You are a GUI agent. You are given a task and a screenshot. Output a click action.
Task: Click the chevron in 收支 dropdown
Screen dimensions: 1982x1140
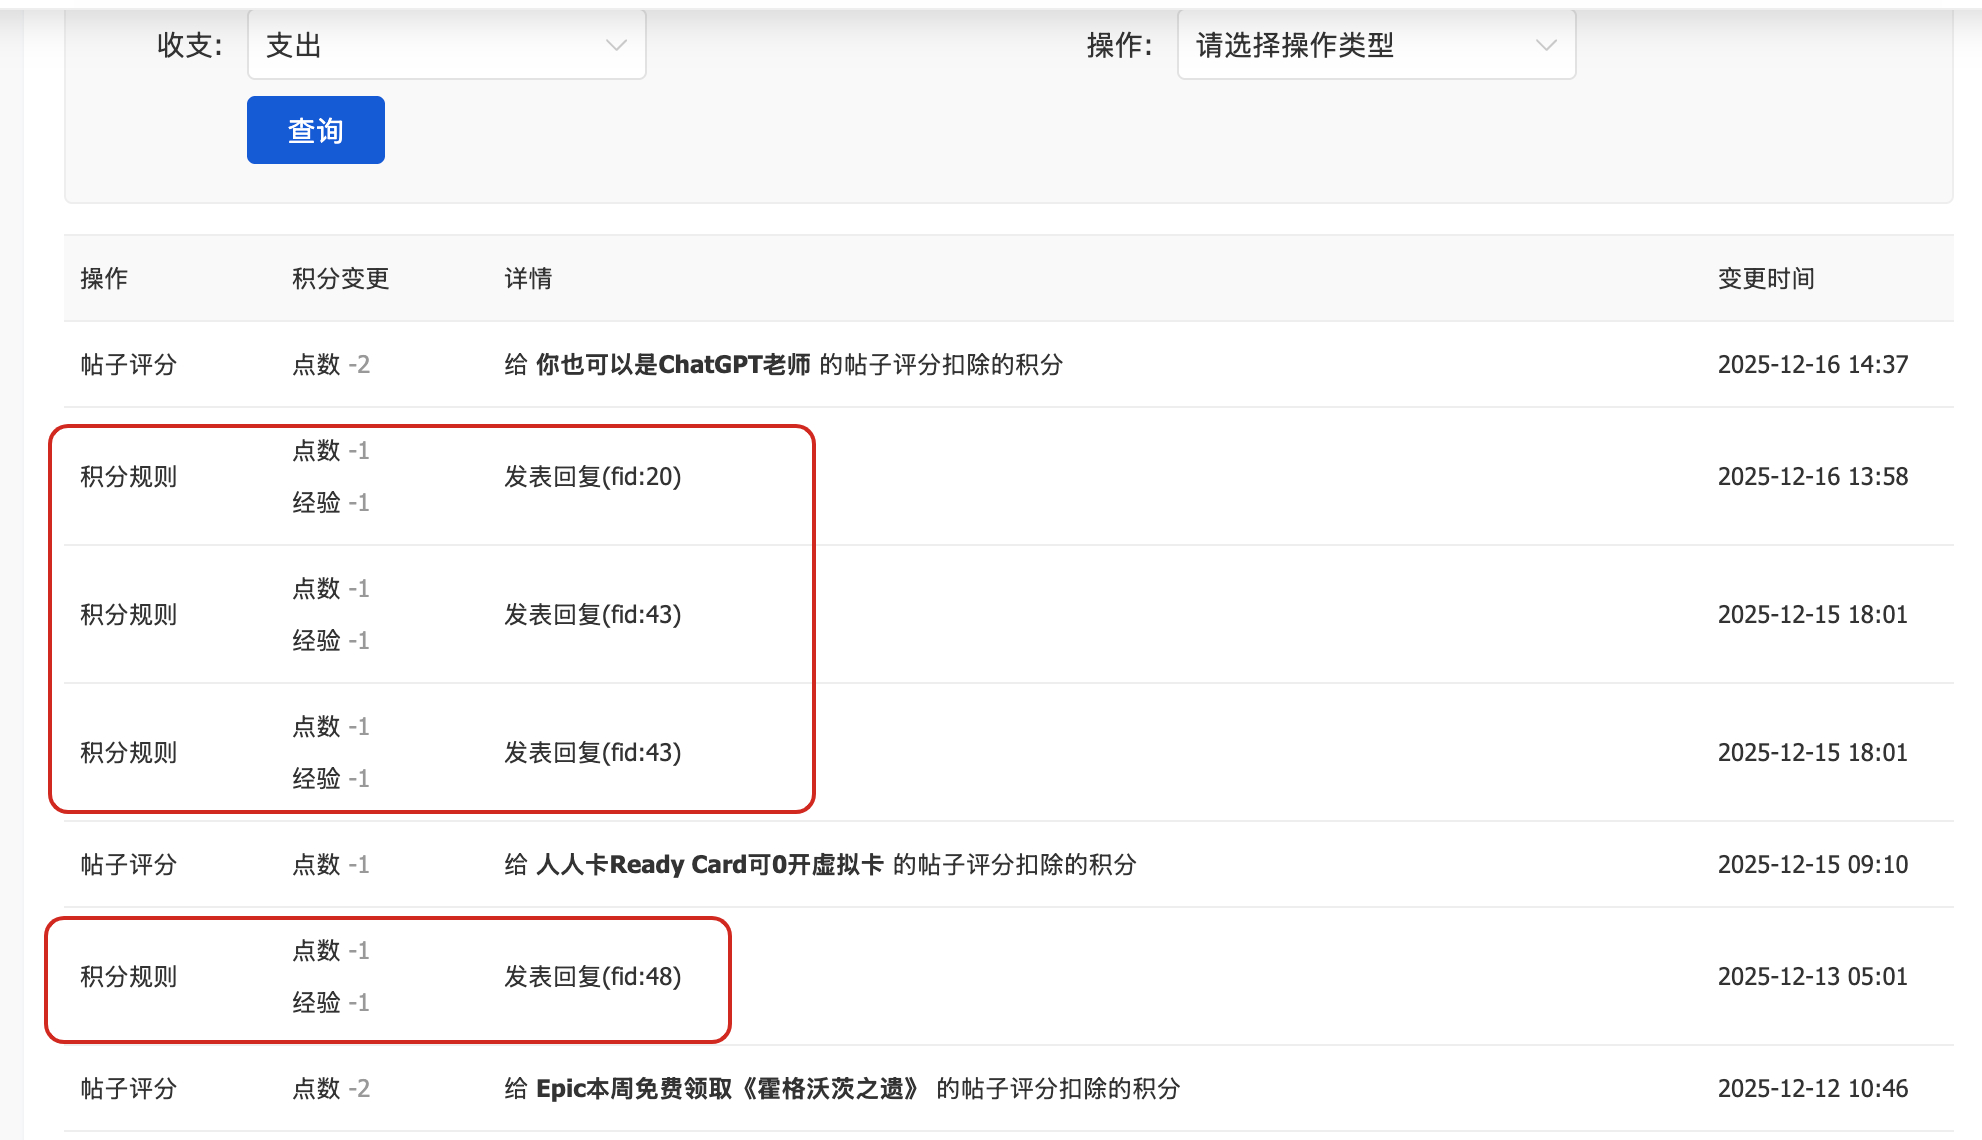pos(616,45)
